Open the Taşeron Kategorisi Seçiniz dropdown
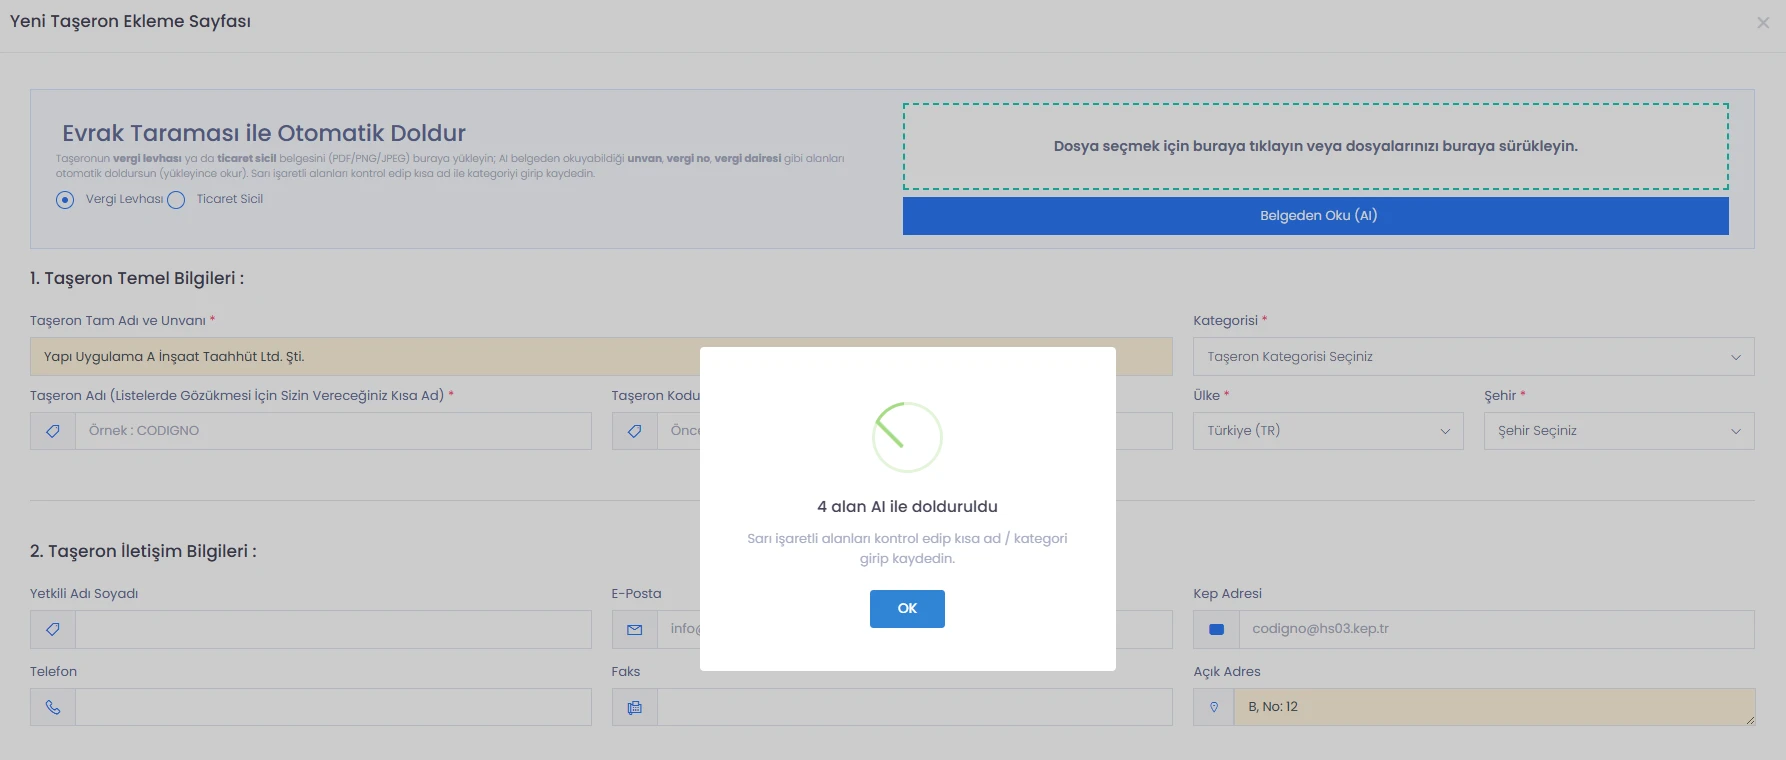The image size is (1786, 760). 1473,357
